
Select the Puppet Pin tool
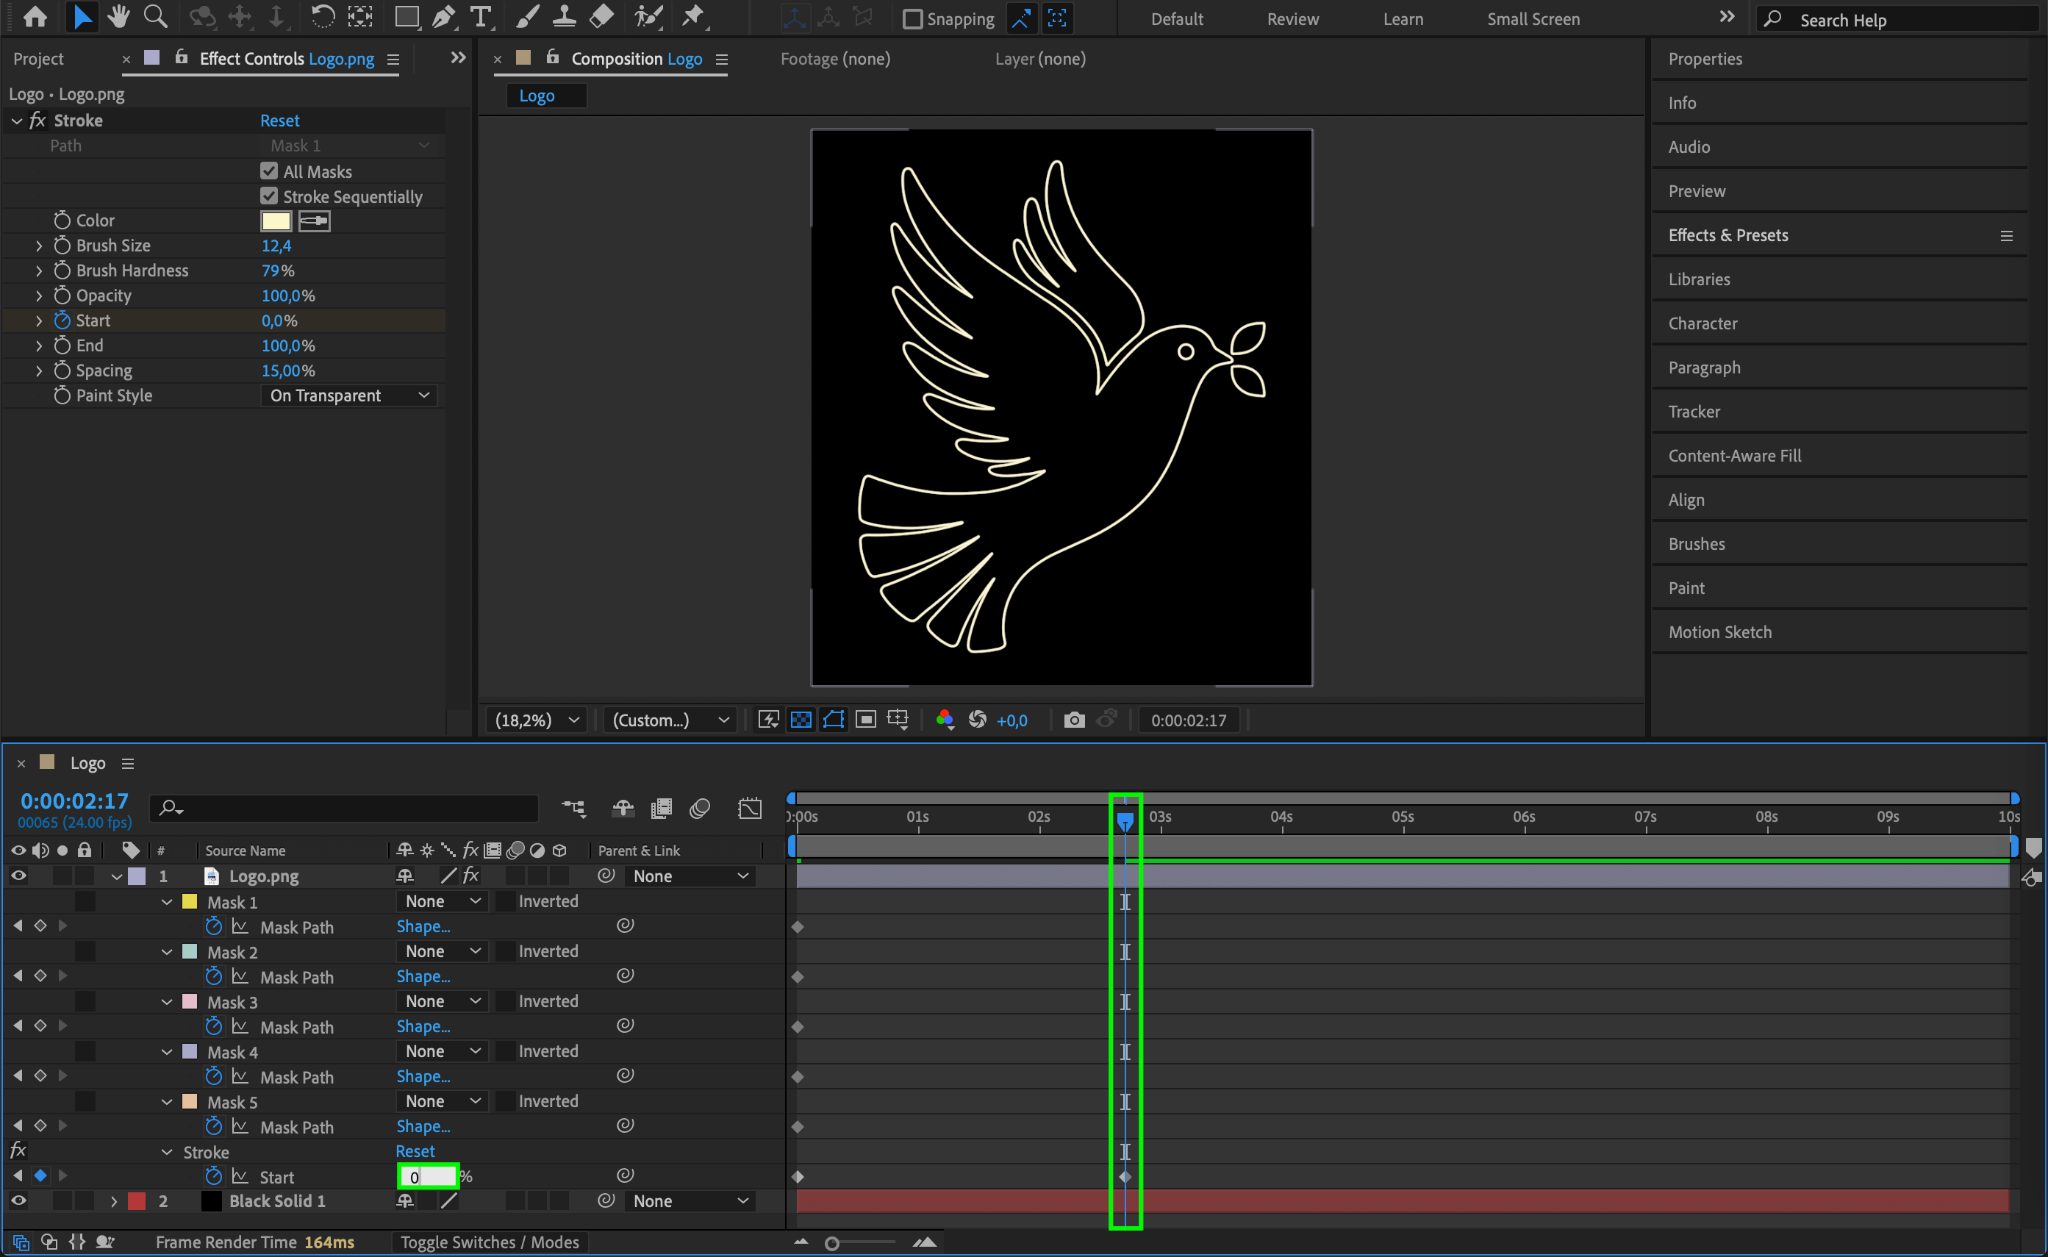point(692,16)
